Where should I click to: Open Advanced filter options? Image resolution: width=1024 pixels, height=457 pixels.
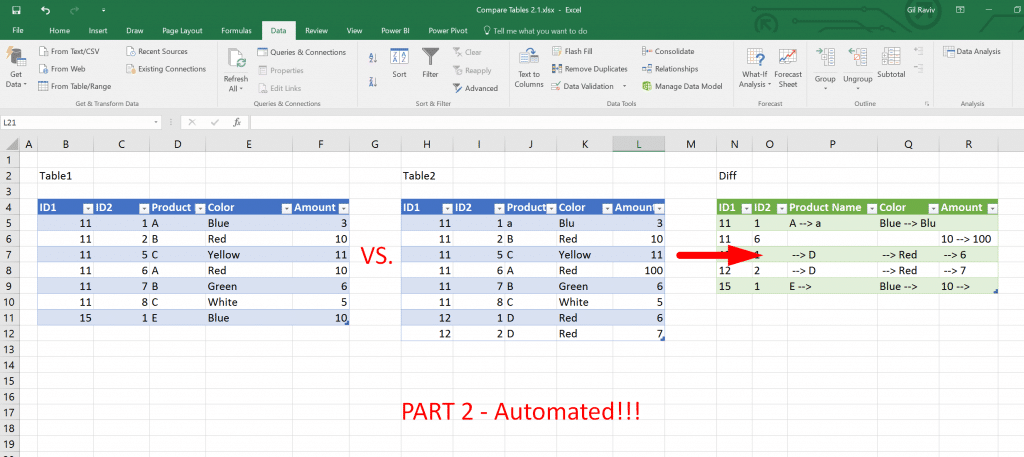[x=475, y=88]
